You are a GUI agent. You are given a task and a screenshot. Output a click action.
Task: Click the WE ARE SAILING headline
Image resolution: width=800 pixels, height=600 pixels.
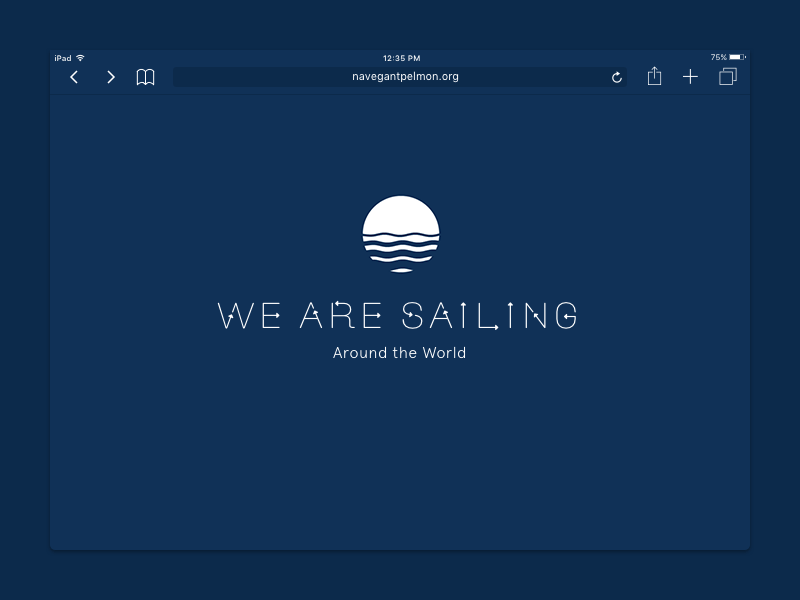click(400, 314)
